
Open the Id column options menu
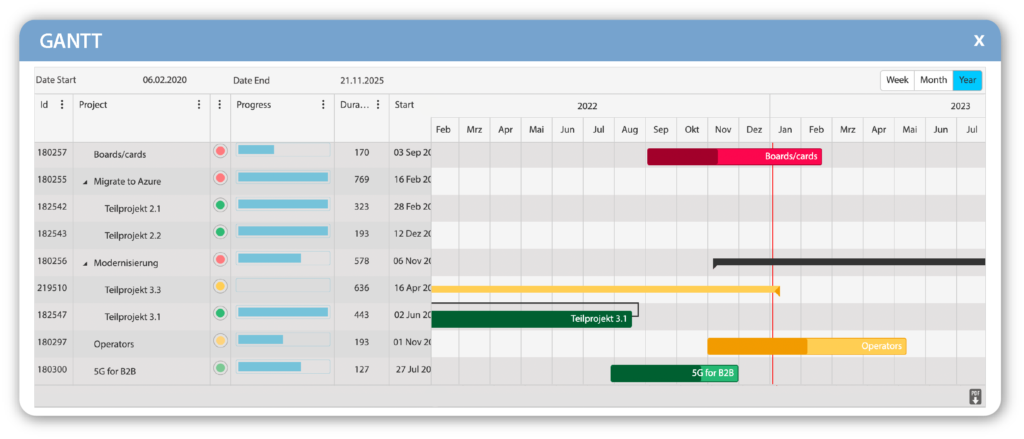point(62,104)
